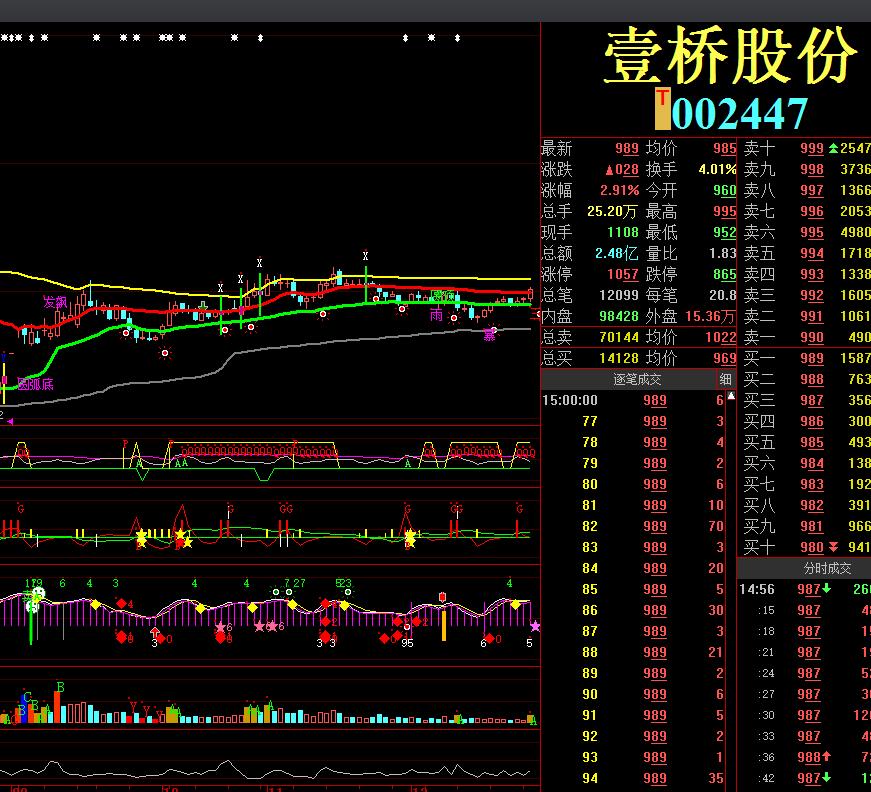Click the pink star at indicator right edge
This screenshot has height=792, width=871.
tap(535, 626)
